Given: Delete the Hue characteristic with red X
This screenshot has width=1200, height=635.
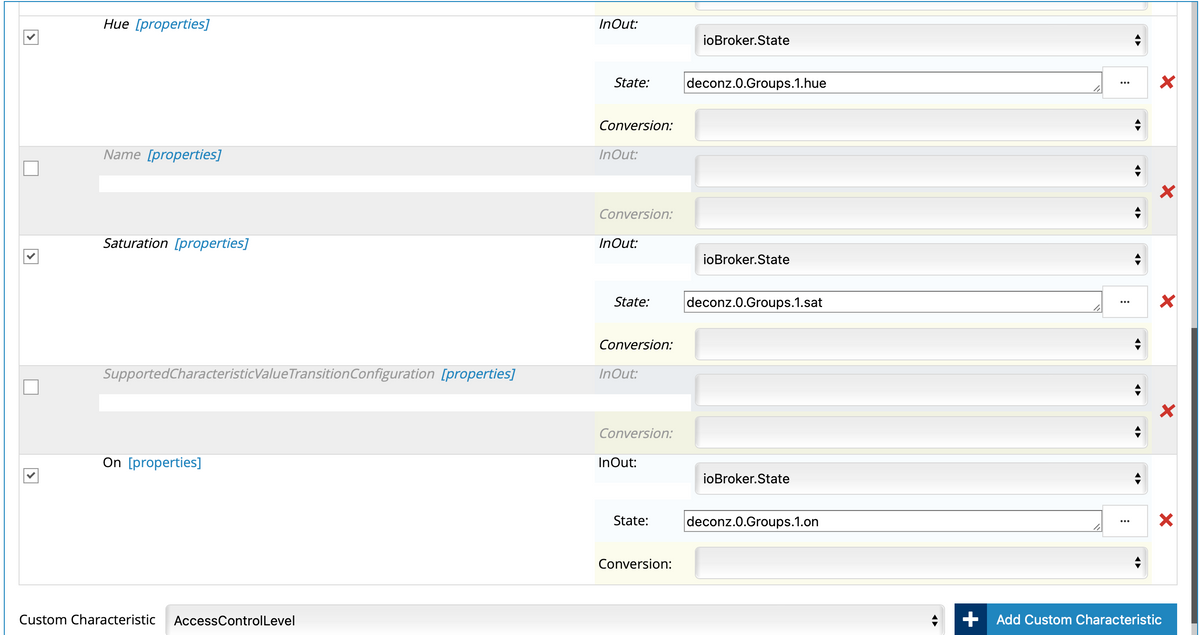Looking at the screenshot, I should pos(1166,82).
